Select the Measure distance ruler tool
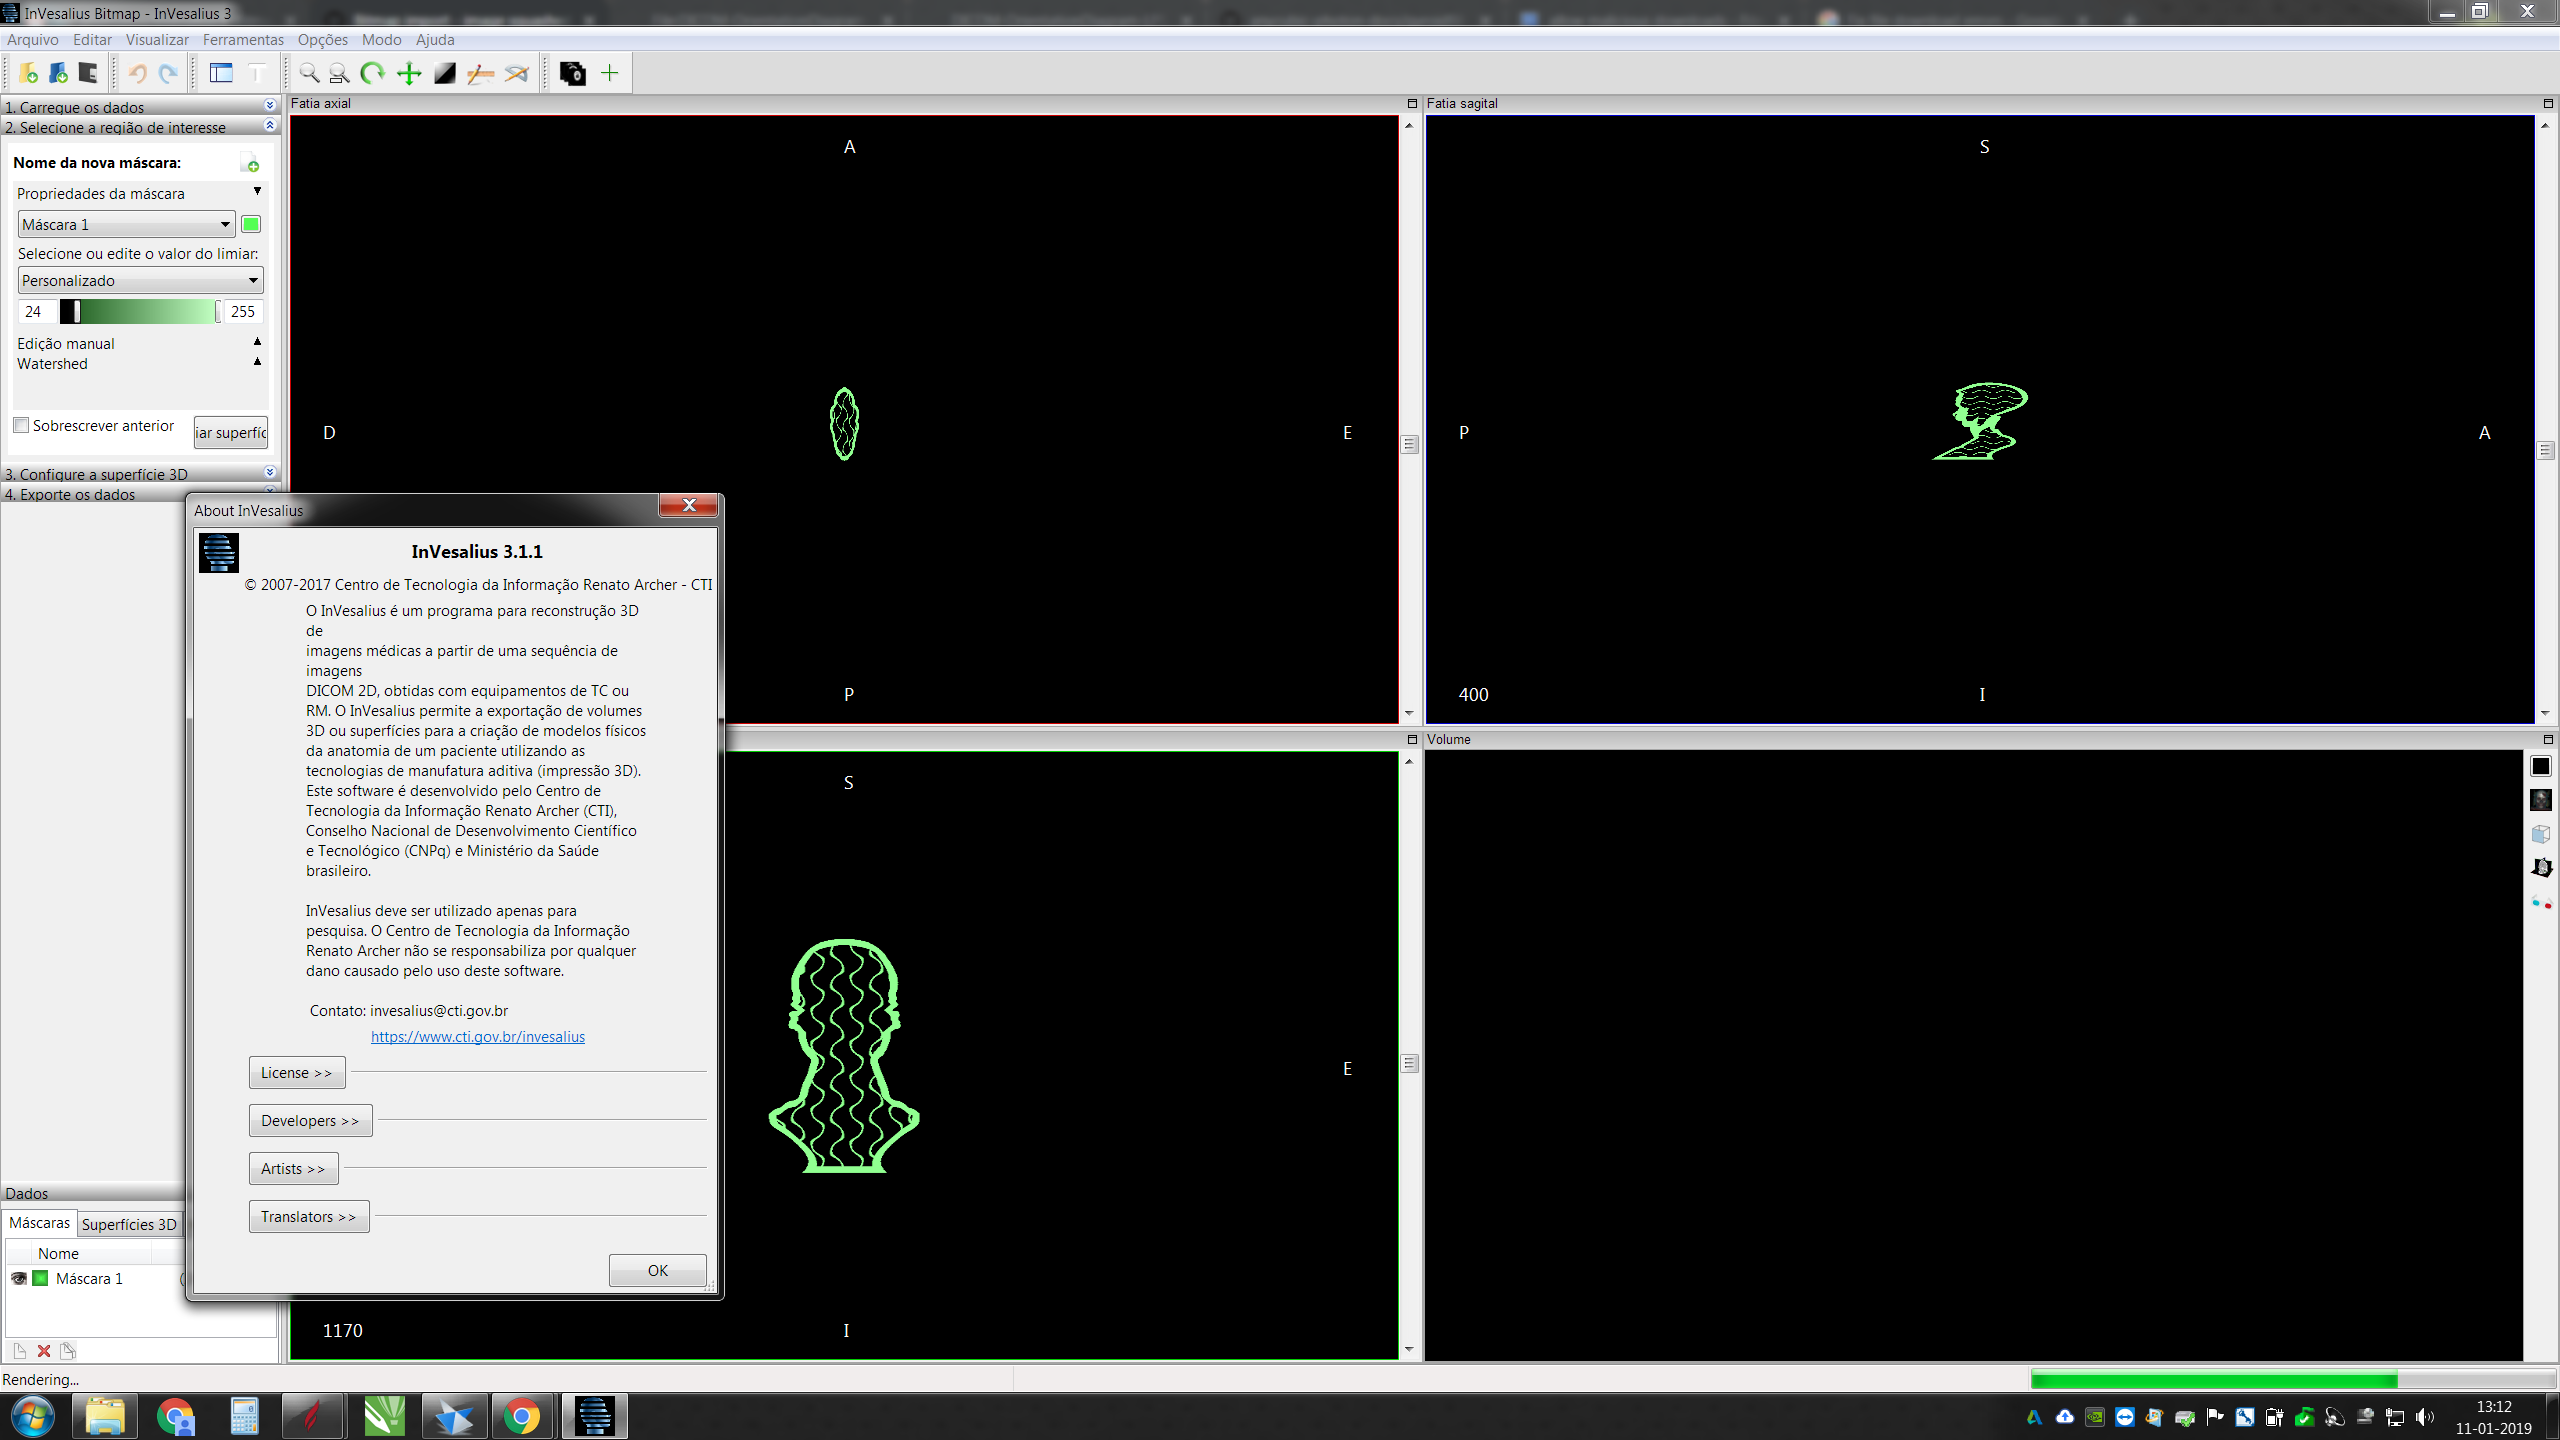The height and width of the screenshot is (1440, 2560). pos(479,72)
